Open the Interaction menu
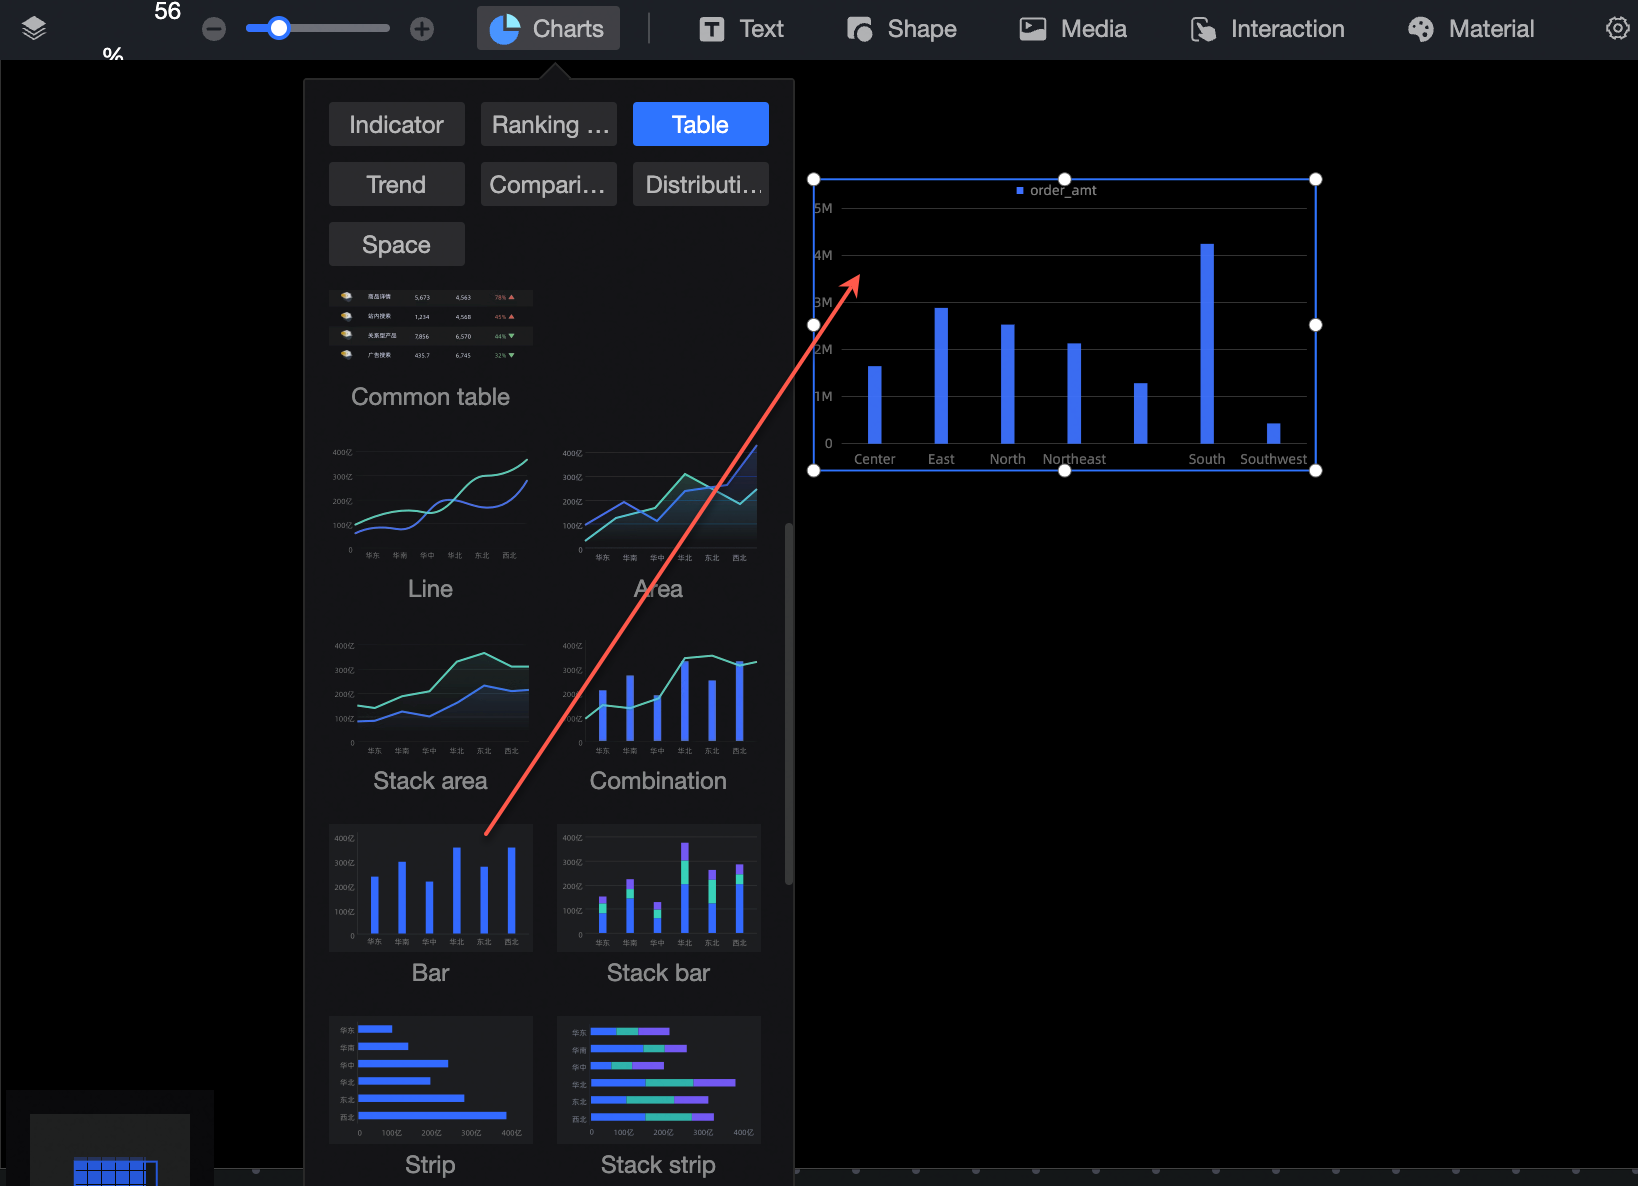Screen dimensions: 1638x1186 point(1268,29)
